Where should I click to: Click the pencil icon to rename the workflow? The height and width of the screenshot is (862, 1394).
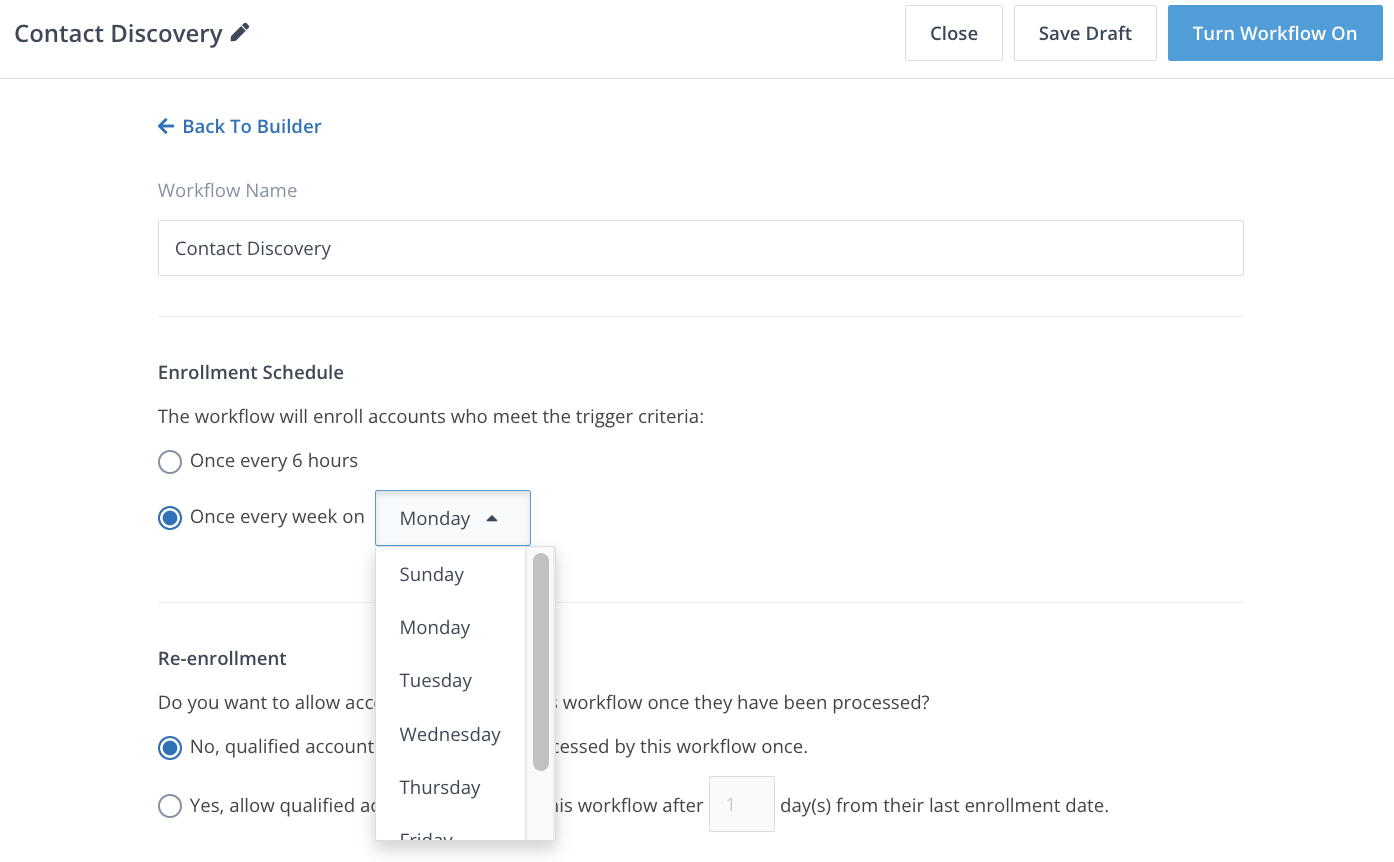click(238, 32)
